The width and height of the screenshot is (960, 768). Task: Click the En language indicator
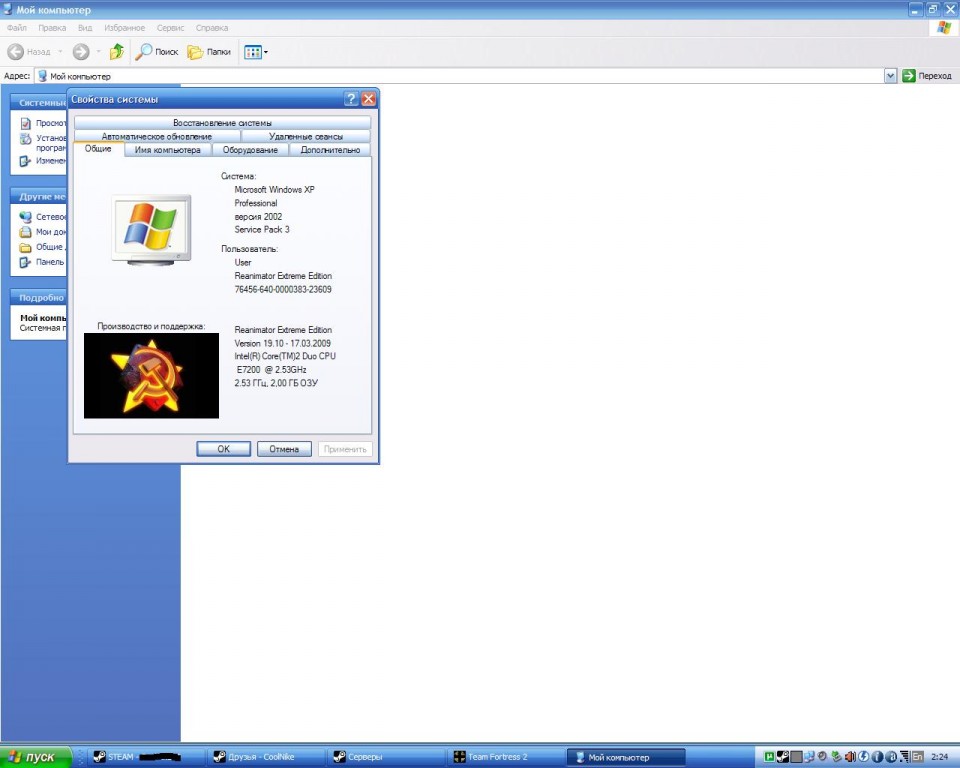918,757
